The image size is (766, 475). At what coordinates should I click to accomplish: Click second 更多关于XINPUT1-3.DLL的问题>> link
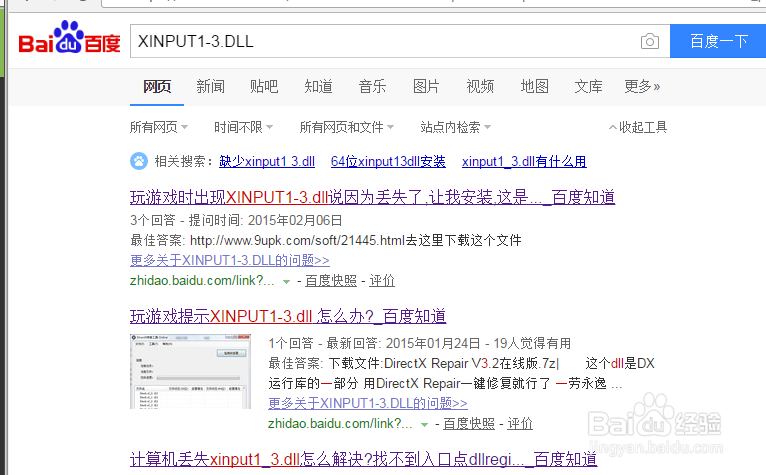368,403
